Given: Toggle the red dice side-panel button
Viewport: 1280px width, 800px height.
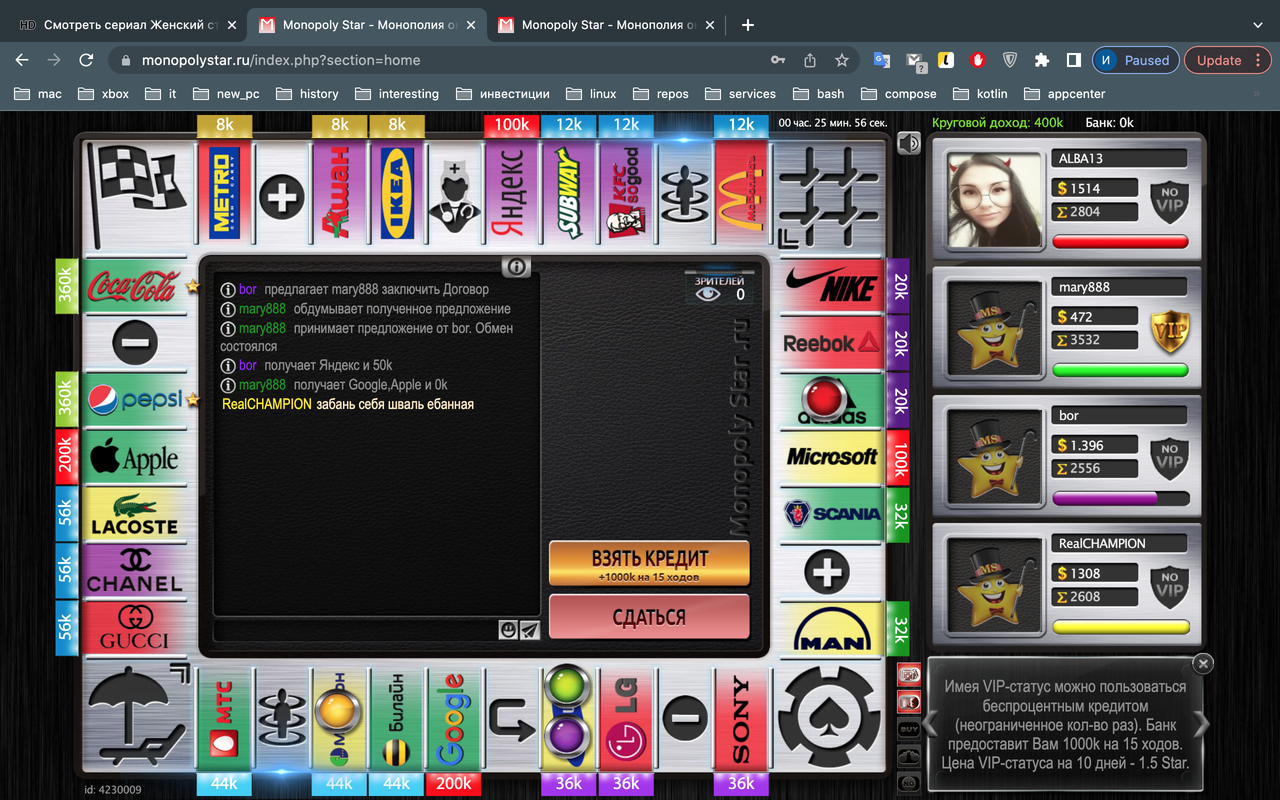Looking at the screenshot, I should (x=909, y=674).
